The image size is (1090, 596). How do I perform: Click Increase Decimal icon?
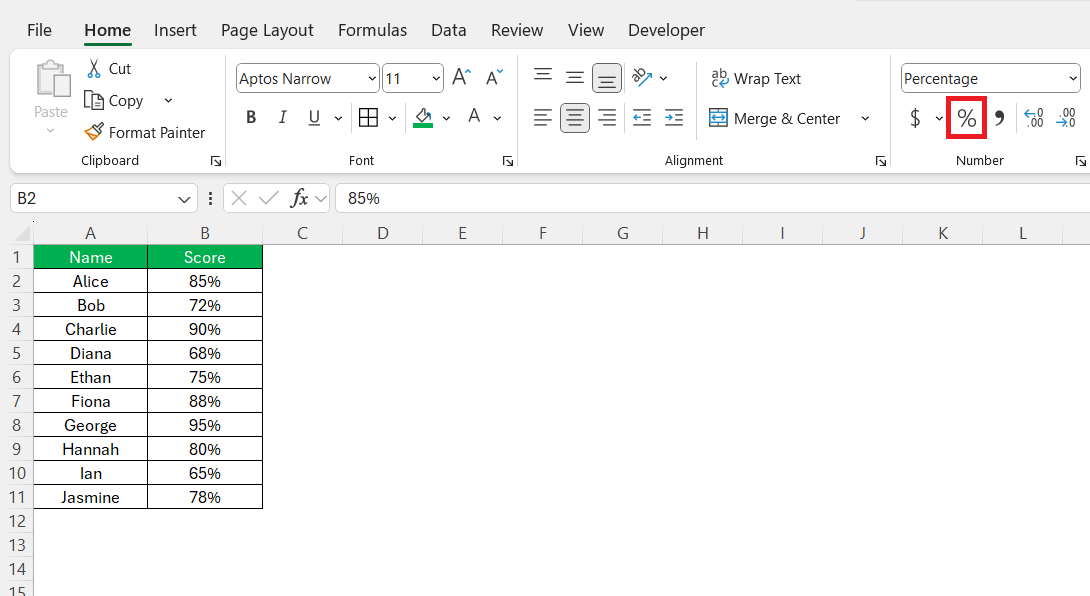(1034, 118)
